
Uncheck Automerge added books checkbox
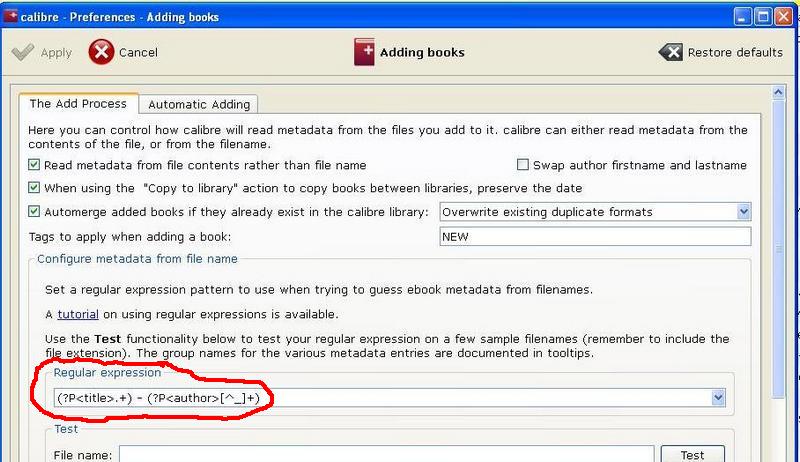pyautogui.click(x=34, y=211)
